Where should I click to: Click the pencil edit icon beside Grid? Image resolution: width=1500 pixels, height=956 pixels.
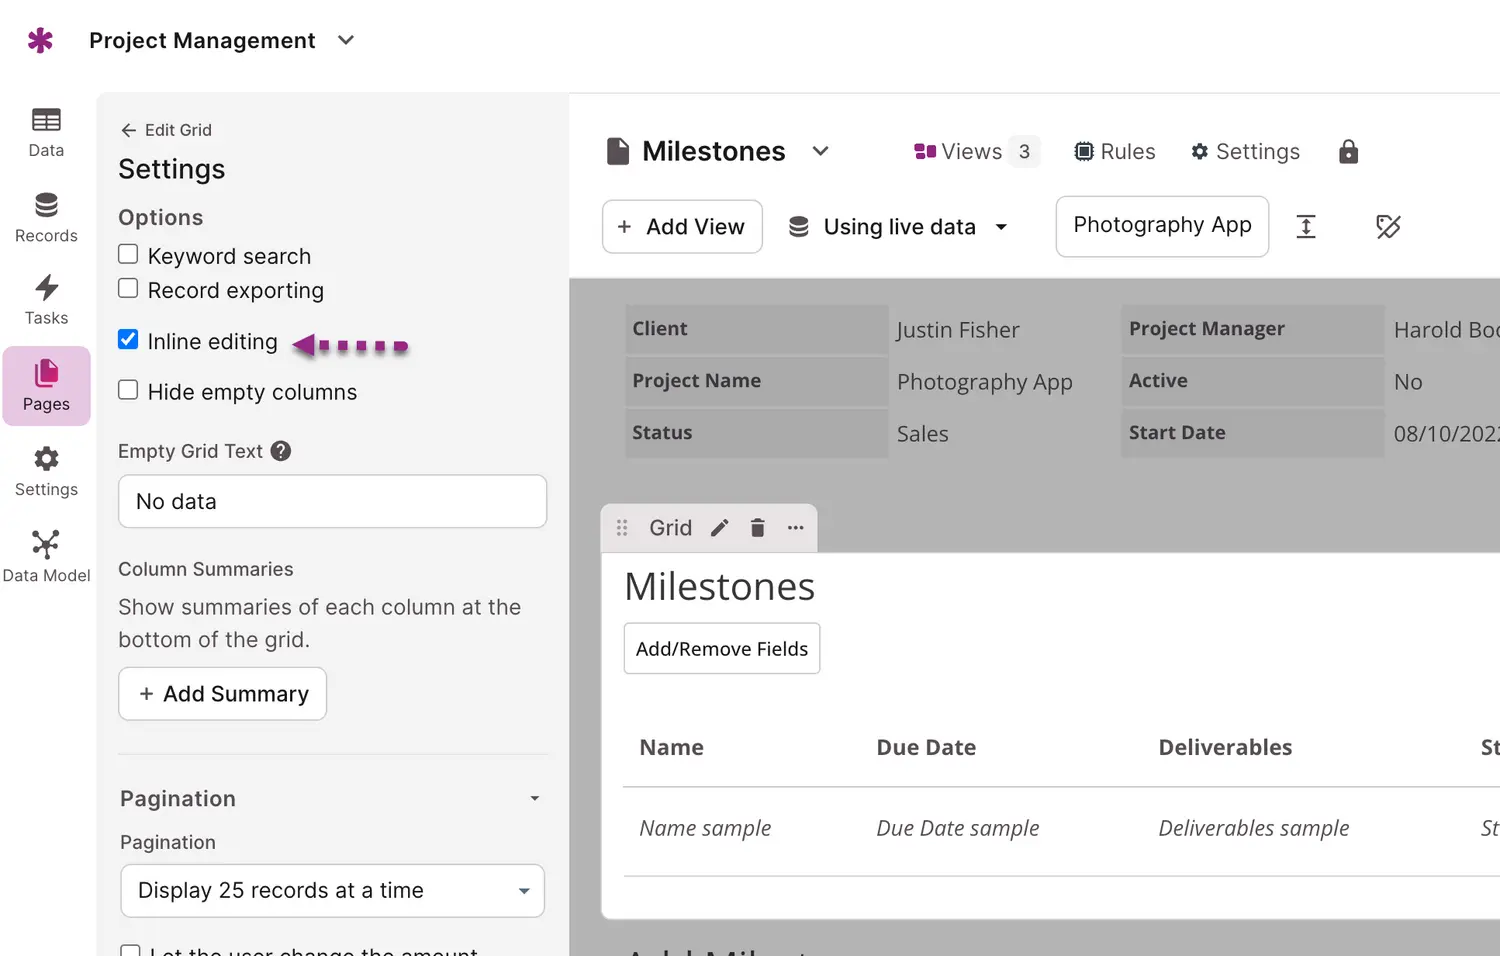click(719, 528)
